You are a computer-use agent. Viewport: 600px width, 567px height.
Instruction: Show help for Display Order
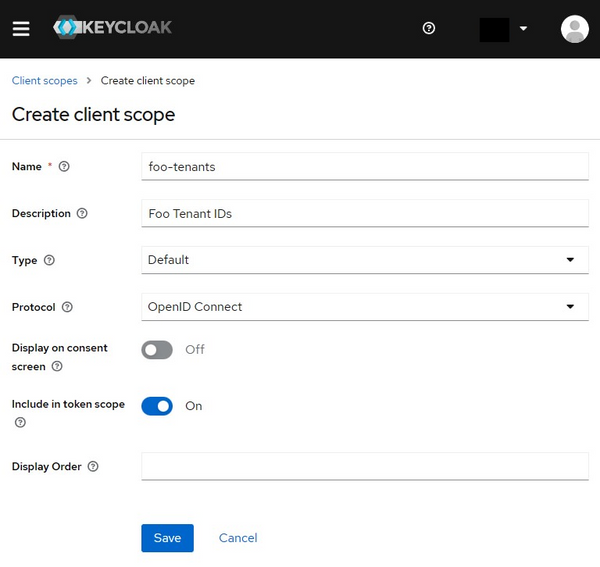(x=93, y=466)
